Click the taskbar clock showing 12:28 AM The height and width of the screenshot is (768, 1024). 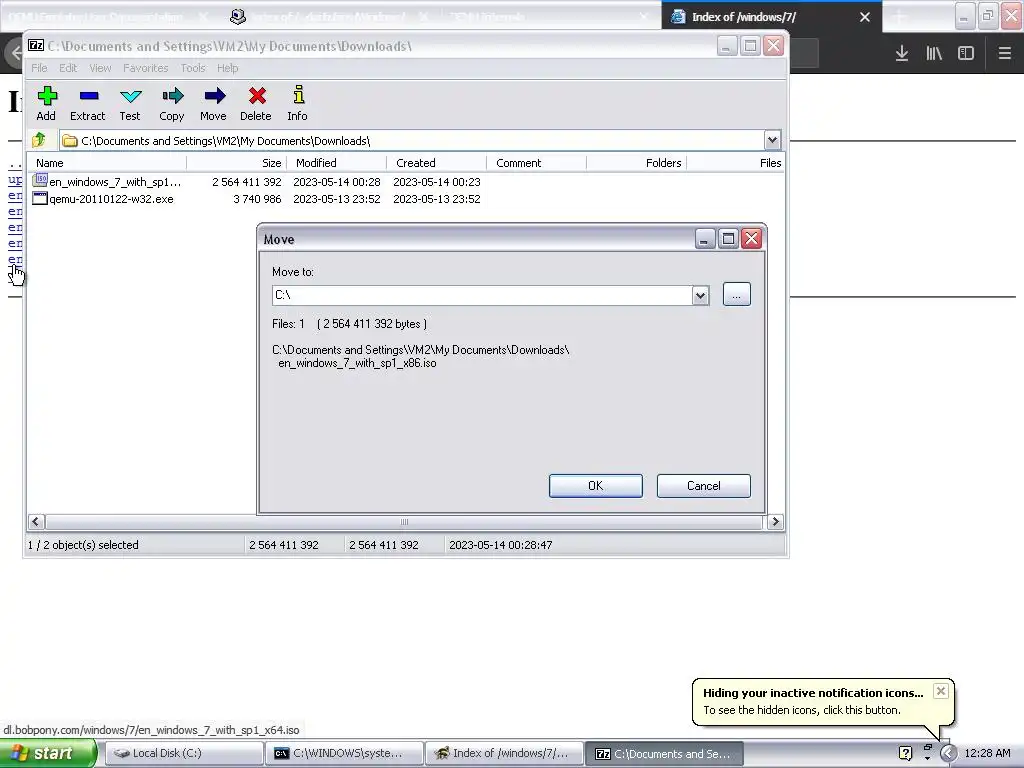tap(987, 753)
